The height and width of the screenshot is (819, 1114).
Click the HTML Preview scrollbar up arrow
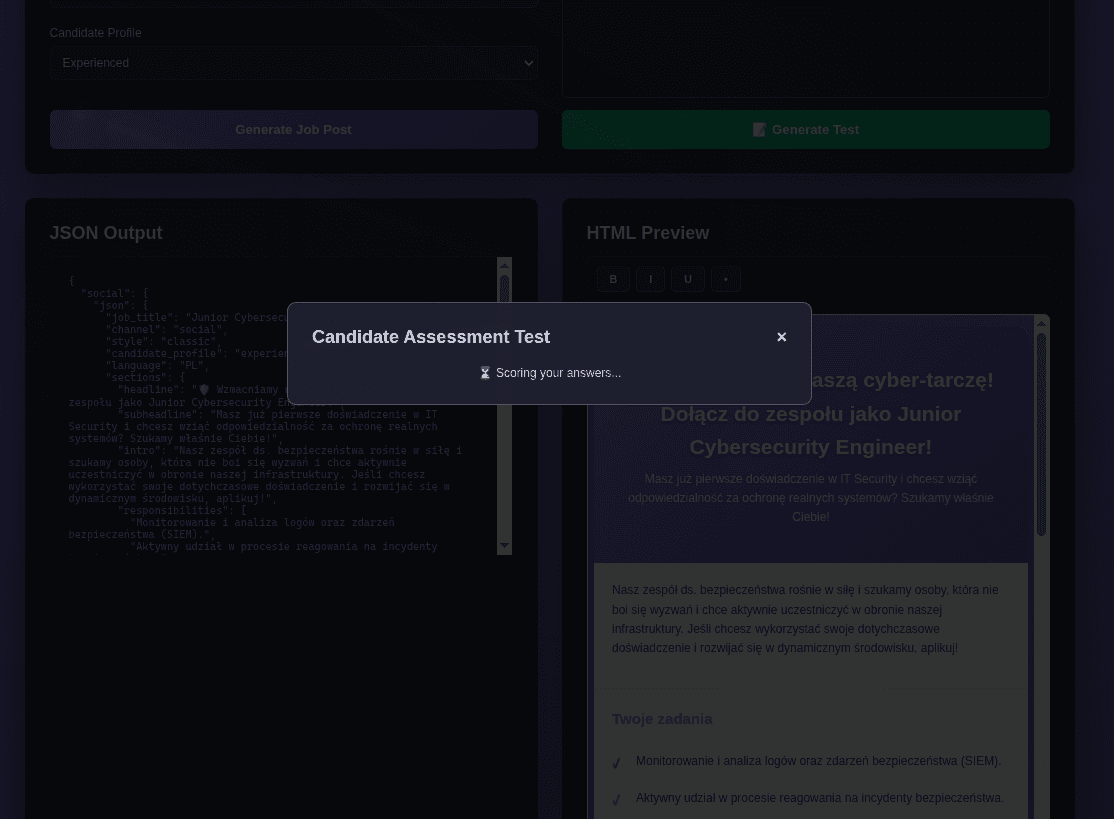coord(1041,324)
